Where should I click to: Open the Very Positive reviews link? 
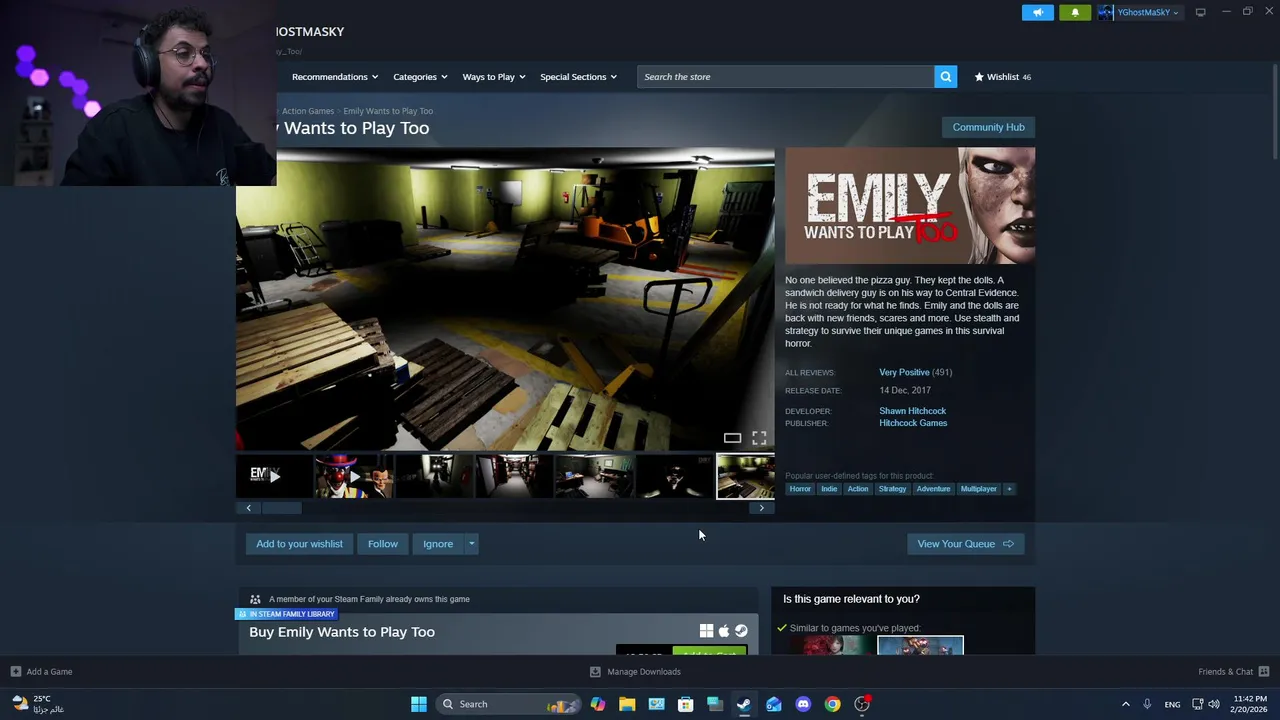[x=904, y=372]
